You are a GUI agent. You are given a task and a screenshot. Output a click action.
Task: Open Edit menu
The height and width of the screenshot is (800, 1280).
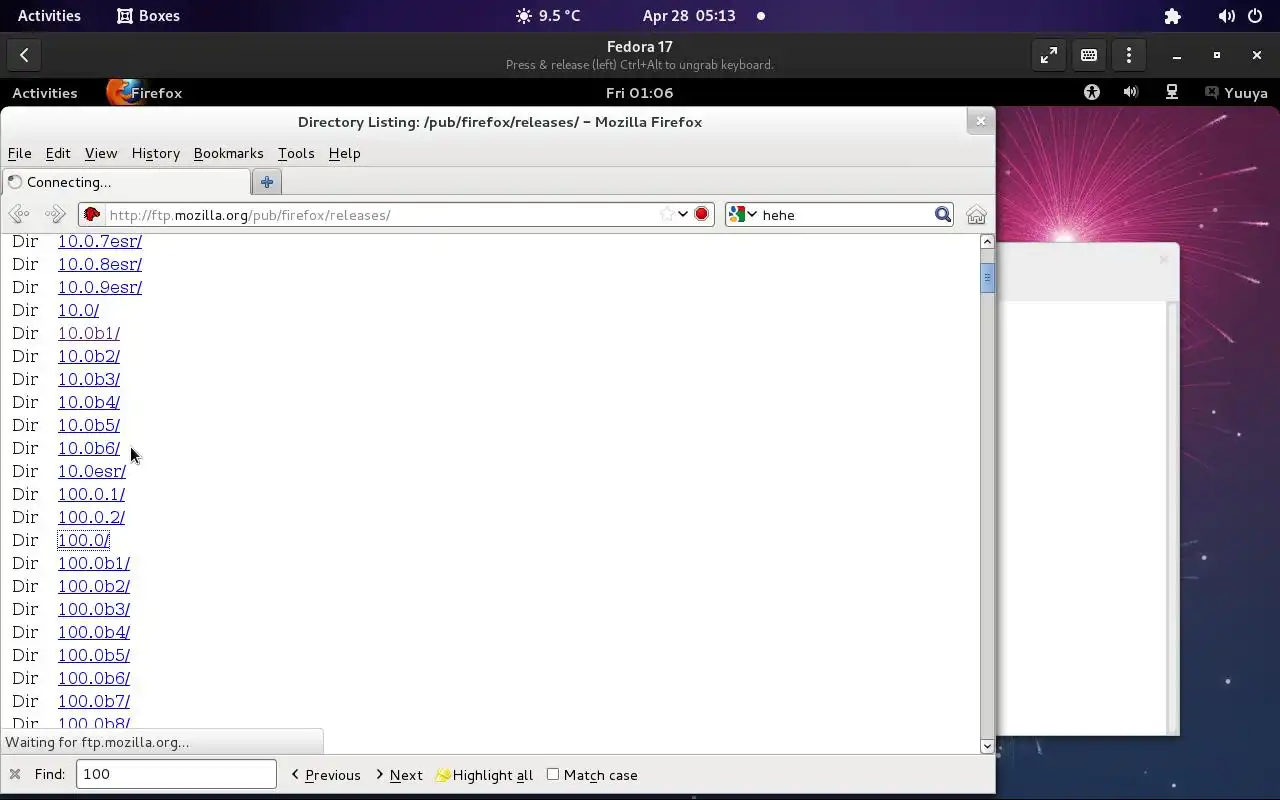[58, 153]
